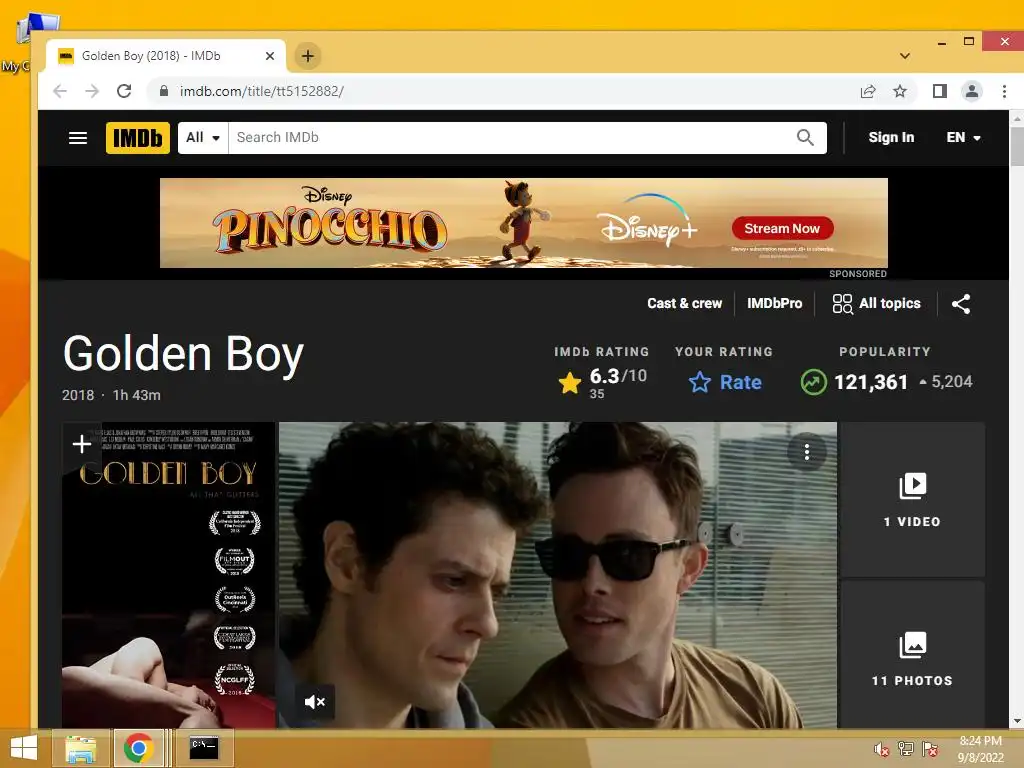Close the Golden Boy tab

[270, 56]
